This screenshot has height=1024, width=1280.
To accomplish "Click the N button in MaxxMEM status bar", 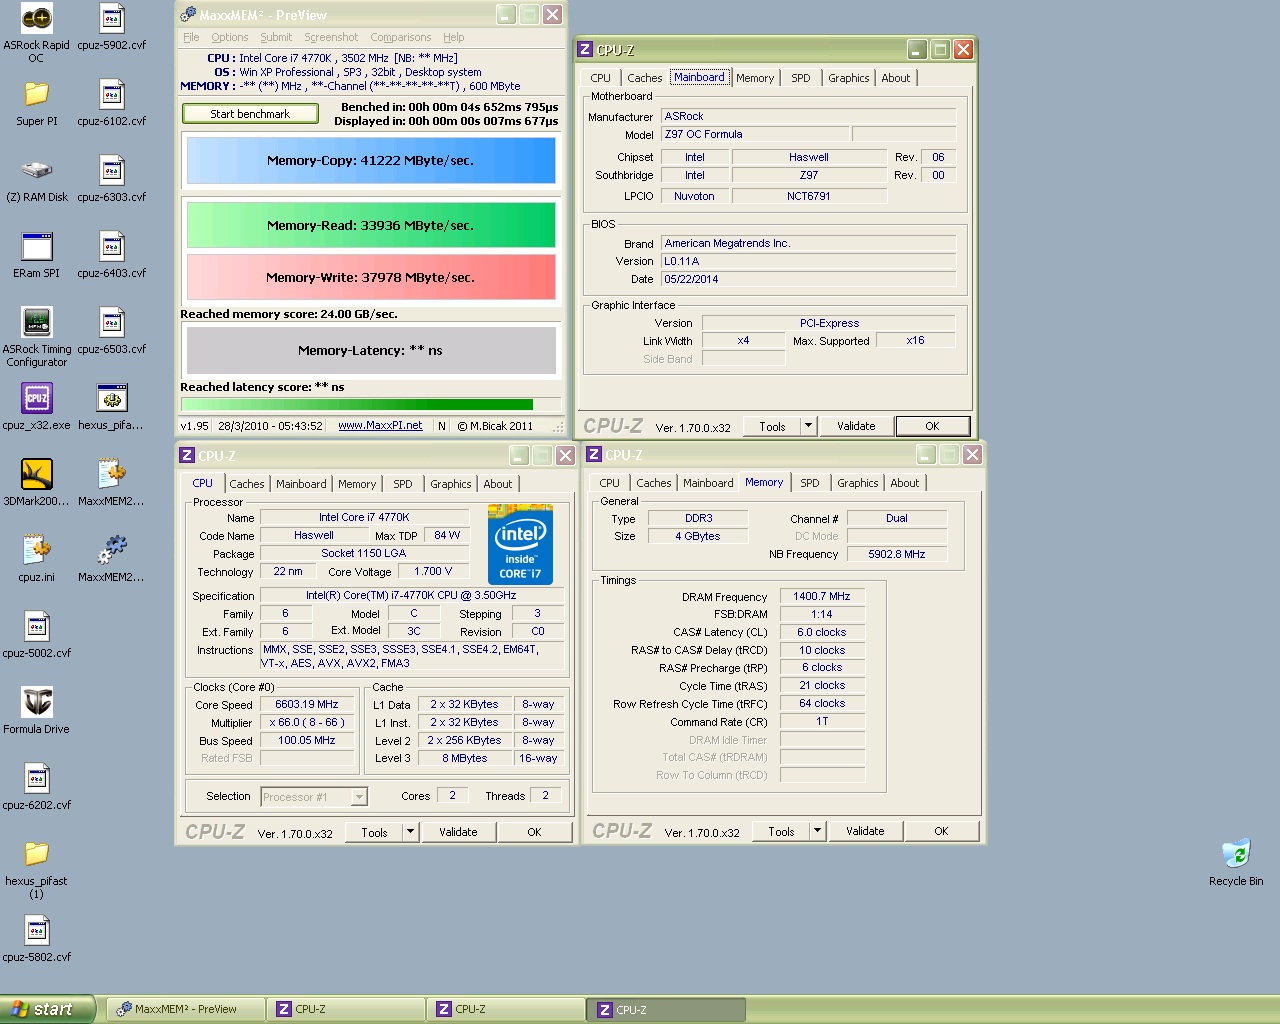I will point(442,426).
